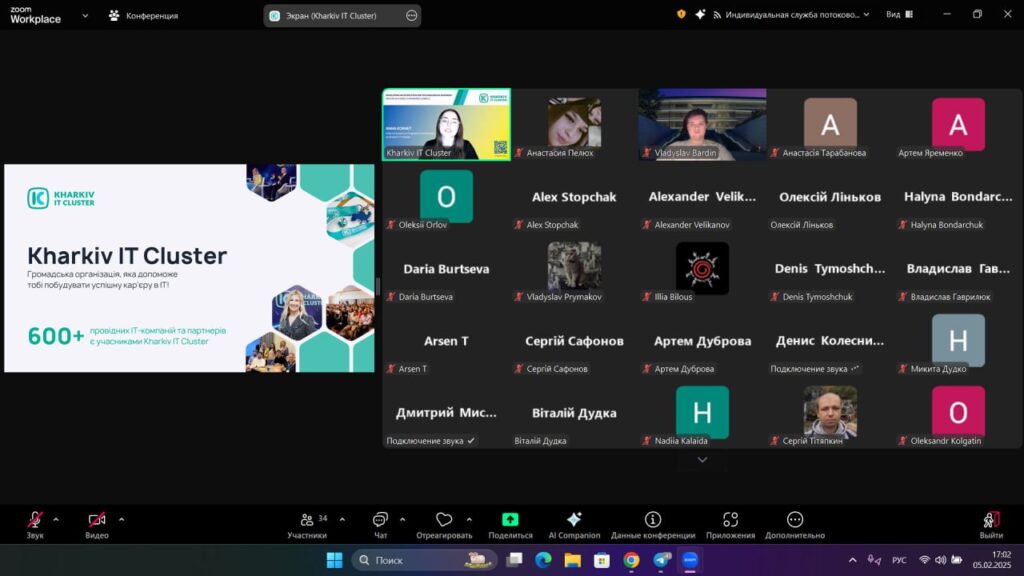Click Денис Колесни... participant tile
The width and height of the screenshot is (1024, 576).
pos(830,340)
